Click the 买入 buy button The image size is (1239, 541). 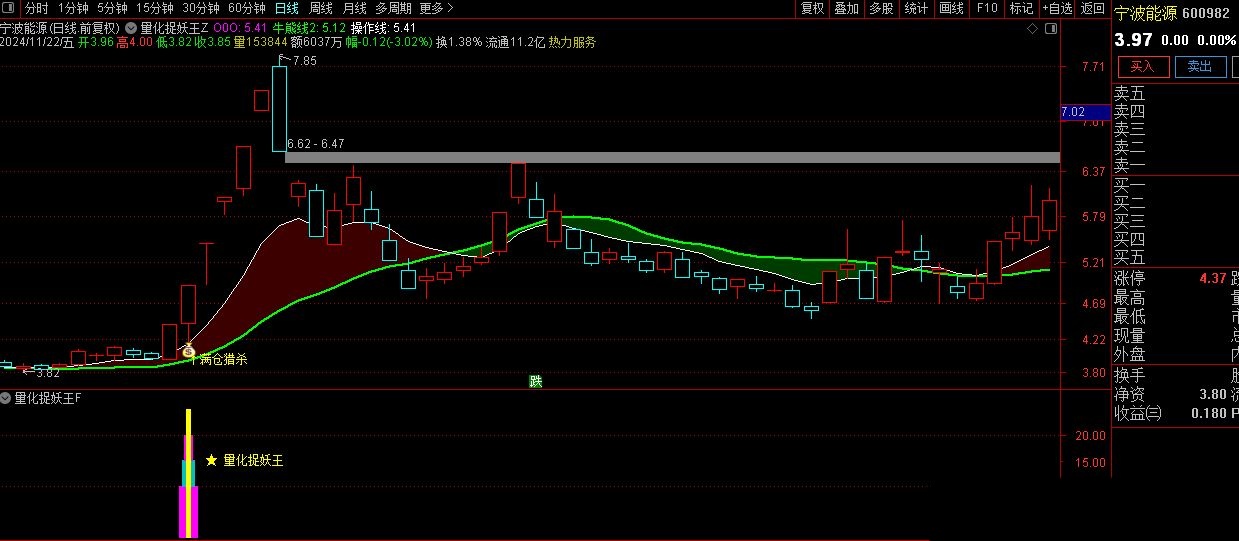(x=1143, y=66)
